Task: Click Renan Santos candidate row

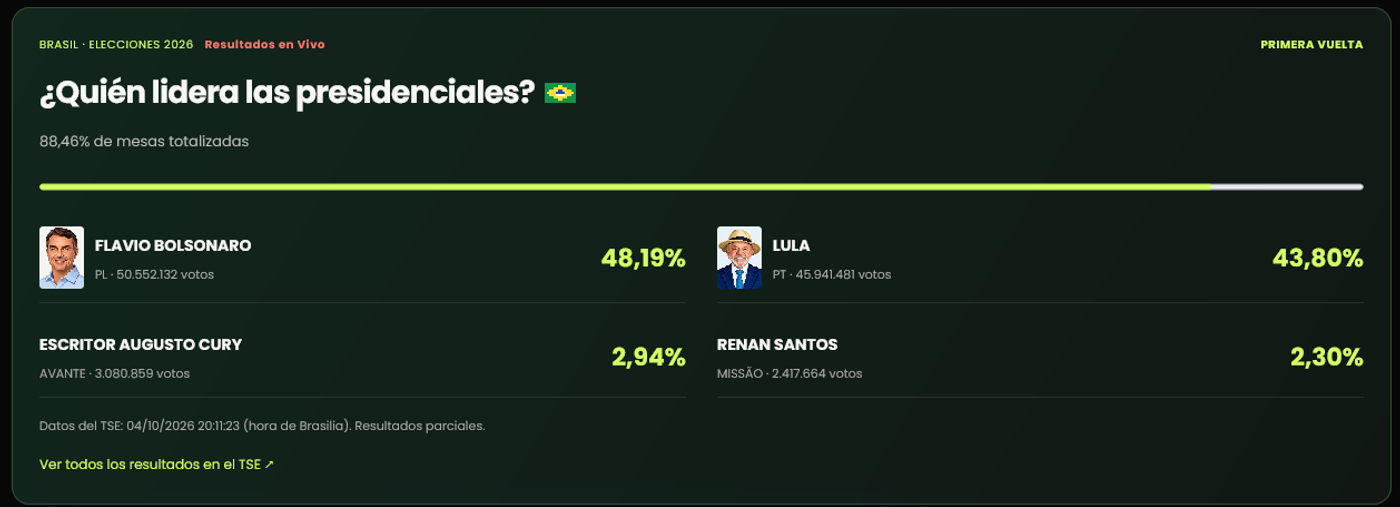Action: pos(1040,358)
